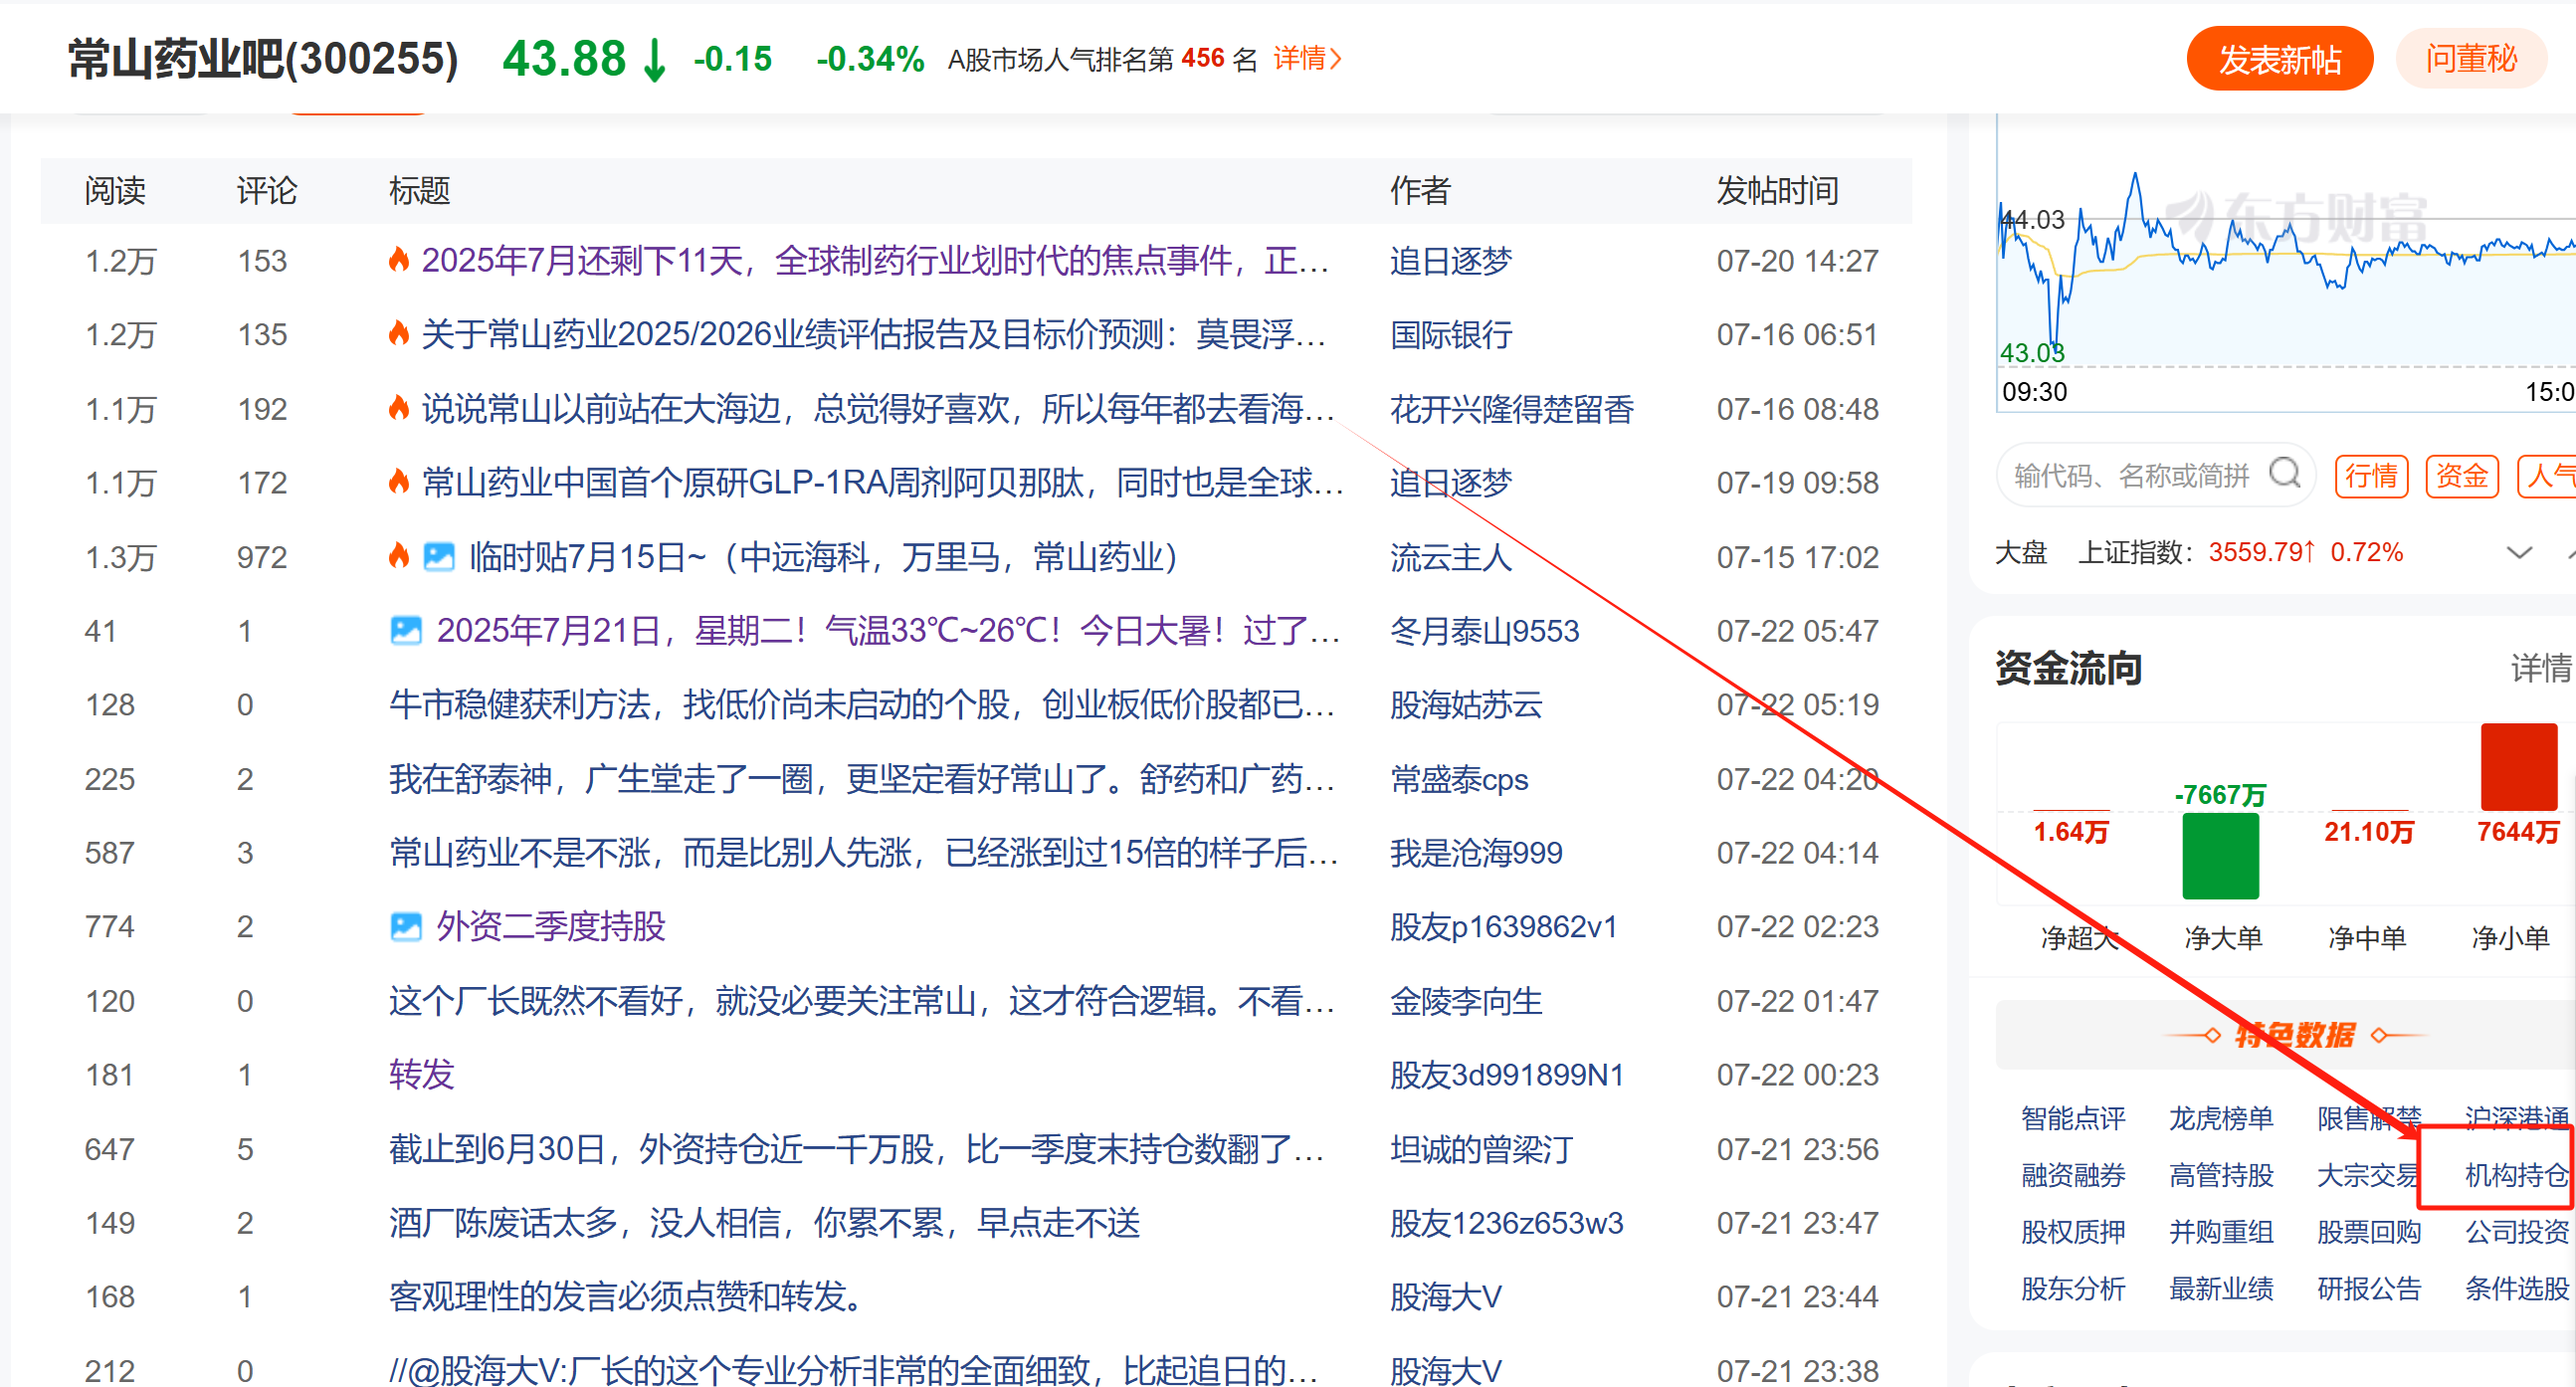Open author 股海姑苏云 profile
The height and width of the screenshot is (1387, 2576).
[1466, 704]
